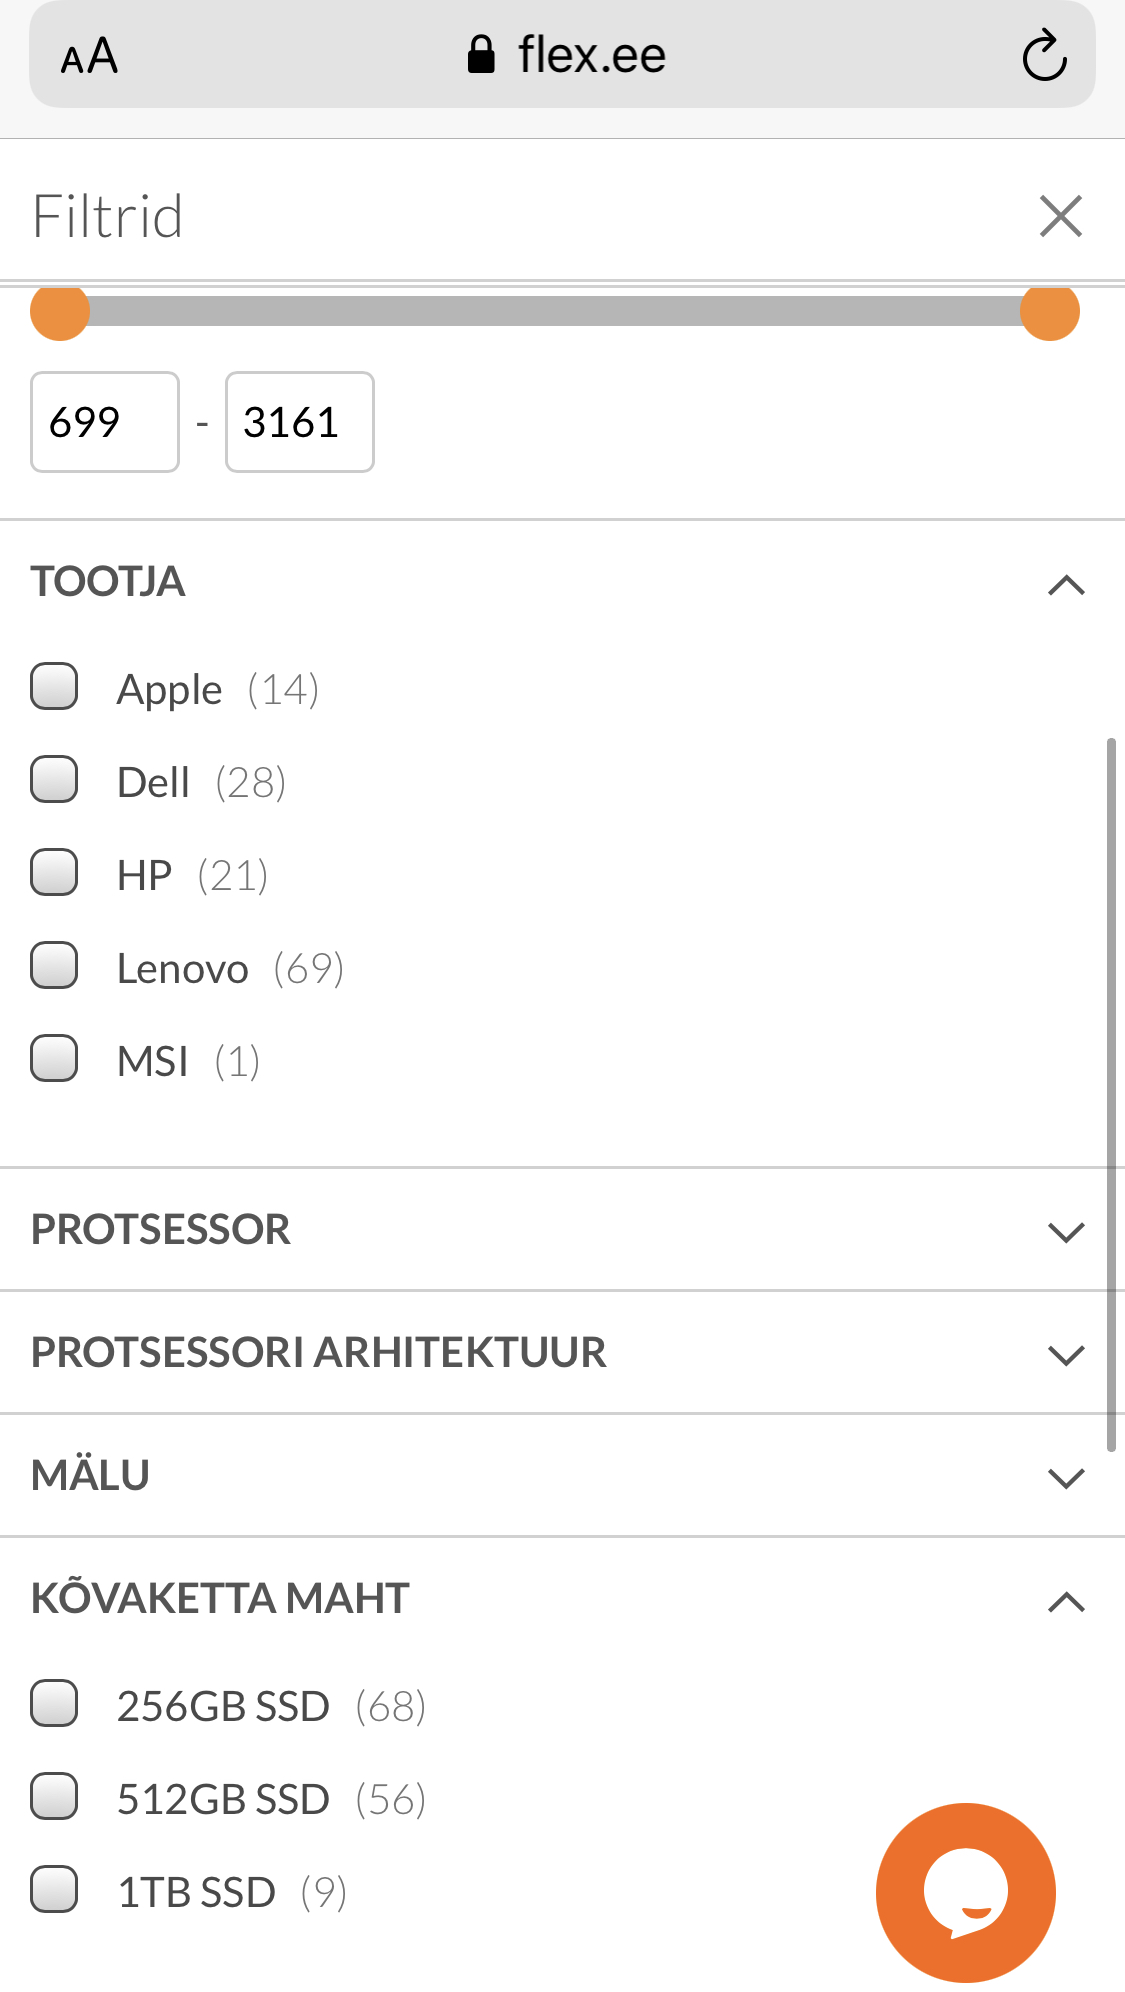Close the Filtrid filter panel

click(1060, 216)
